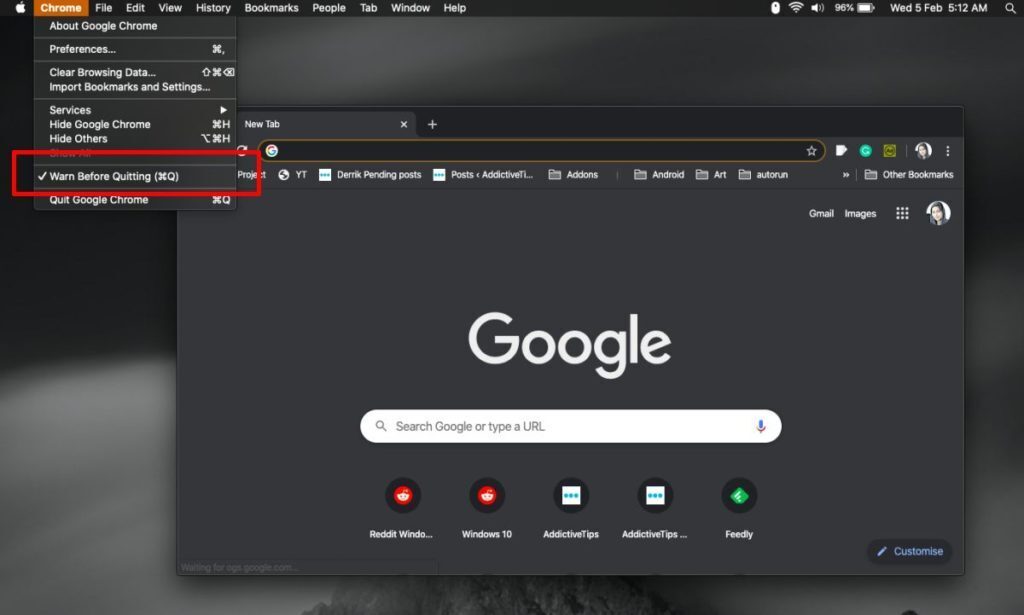Click the Customise button
Screen dimensions: 1024x615
(909, 551)
